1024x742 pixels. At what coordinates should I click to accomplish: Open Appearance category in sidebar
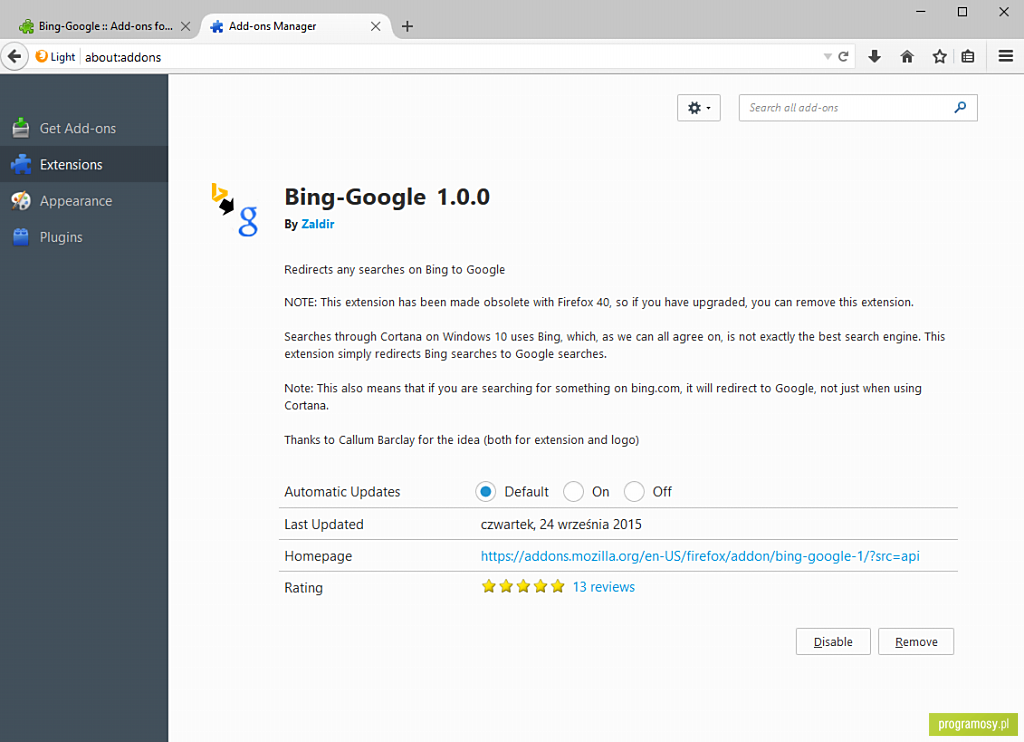tap(84, 201)
